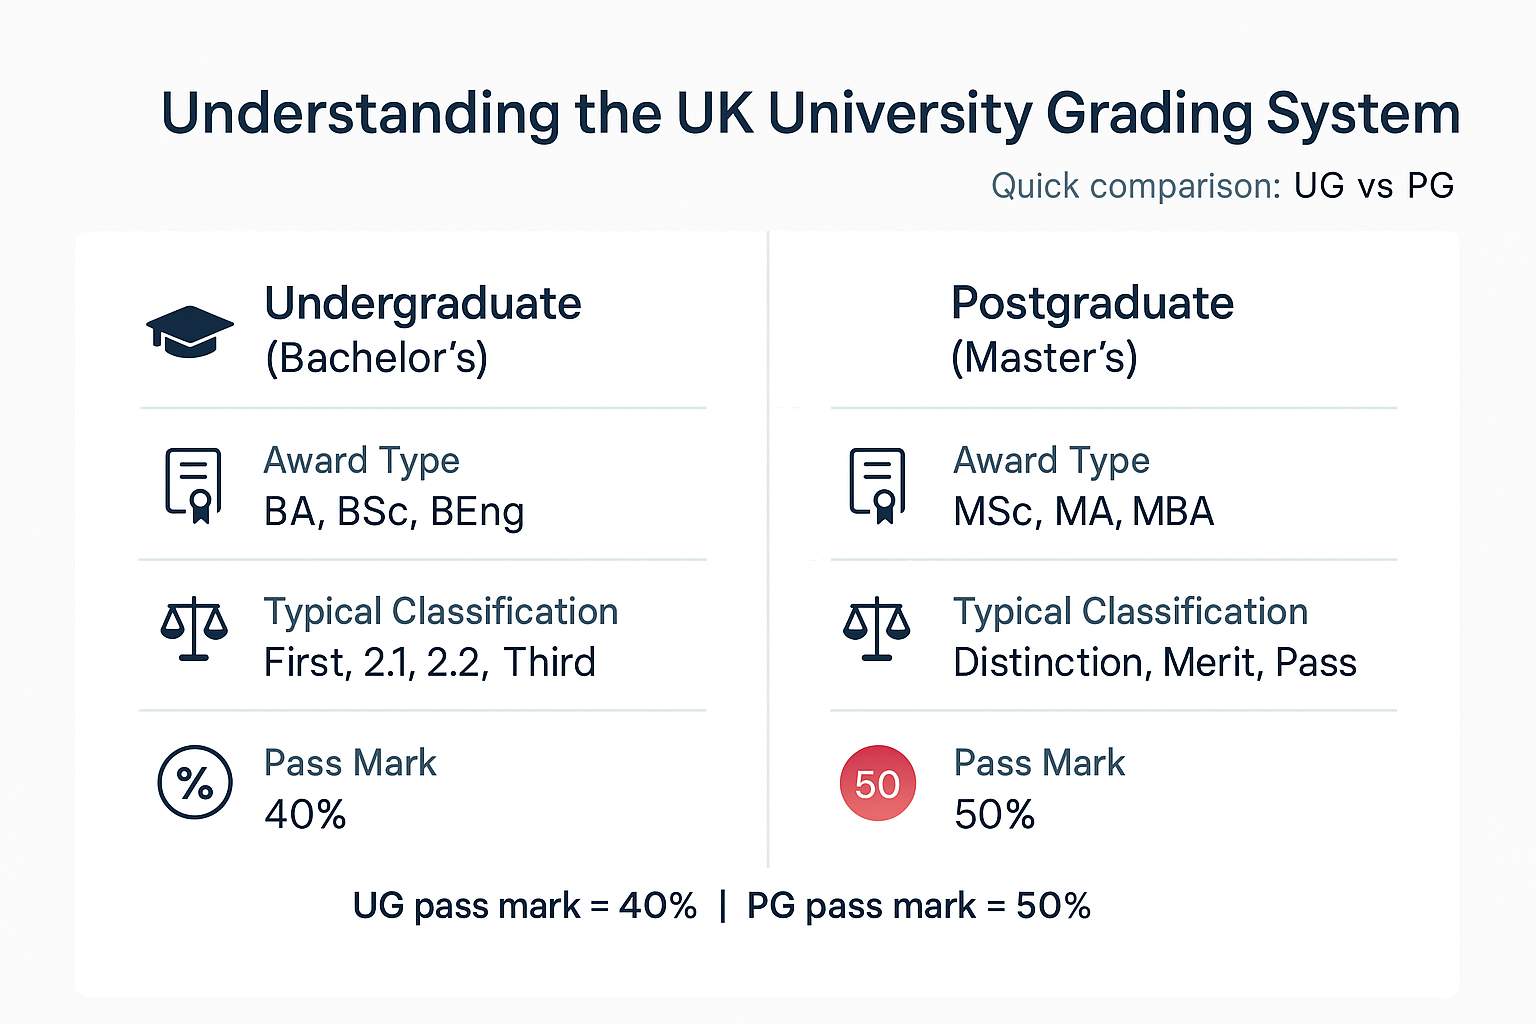Click the red 50 badge icon
Viewport: 1536px width, 1024px height.
[877, 783]
